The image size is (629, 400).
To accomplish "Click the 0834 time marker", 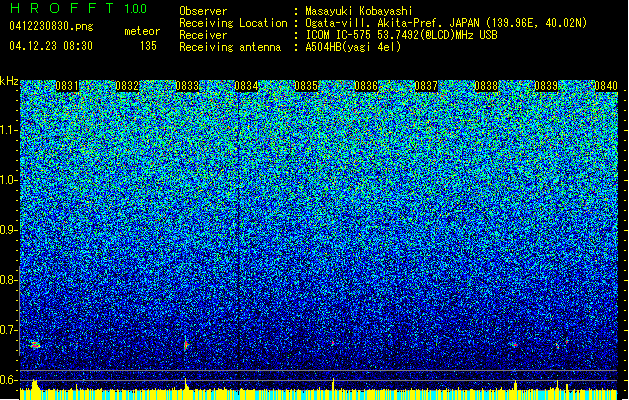I will pos(246,86).
